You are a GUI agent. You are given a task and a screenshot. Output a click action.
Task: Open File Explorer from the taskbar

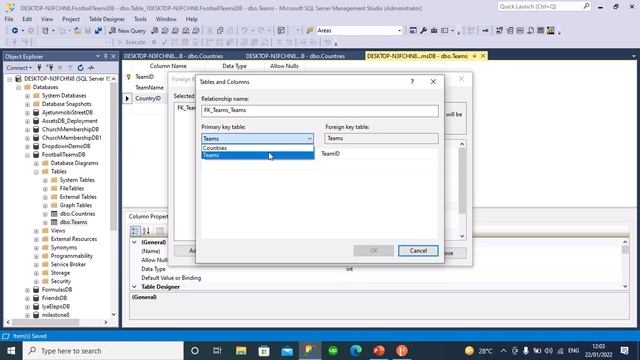[241, 351]
